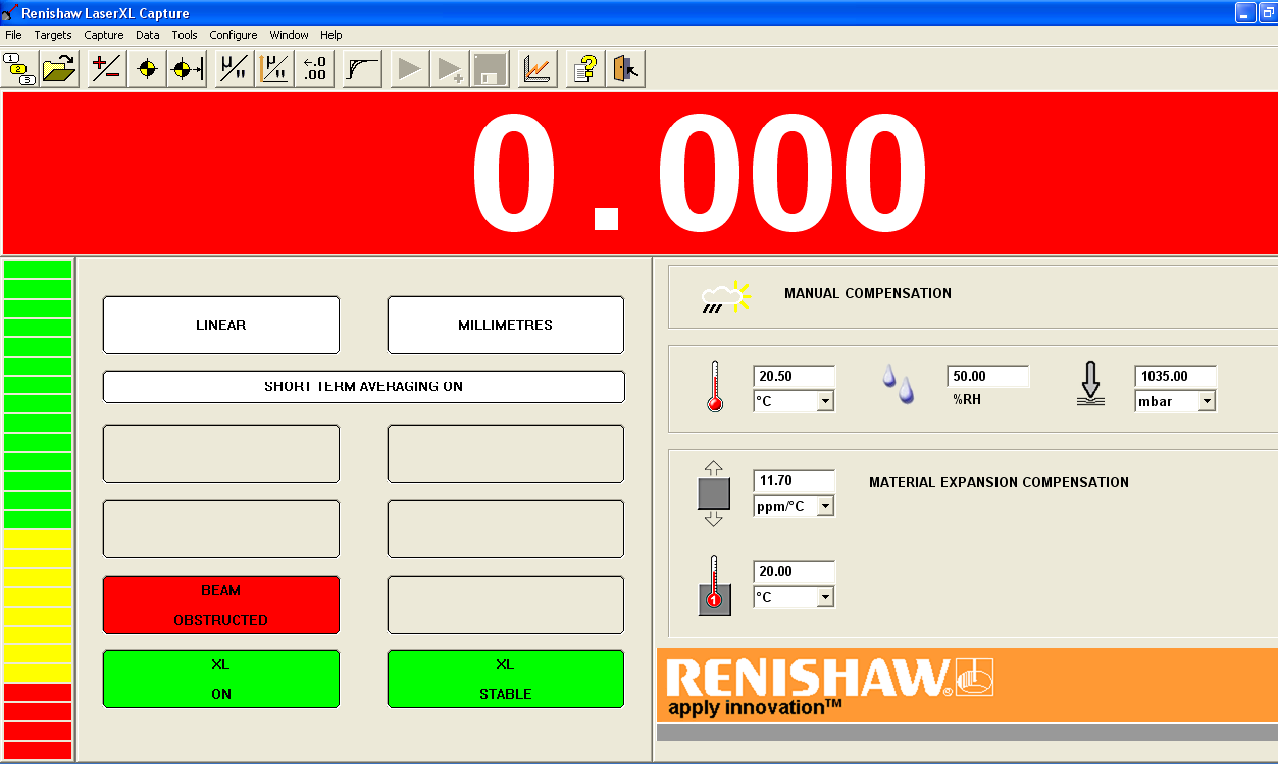Click the green XL STABLE status box
This screenshot has width=1278, height=764.
coord(505,679)
